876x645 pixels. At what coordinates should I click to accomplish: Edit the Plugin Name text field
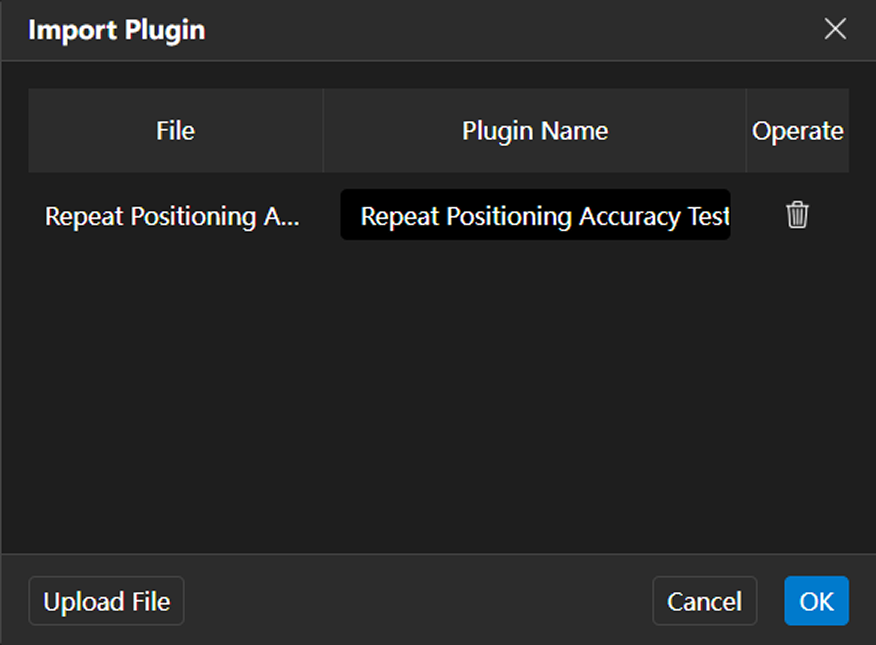(535, 216)
